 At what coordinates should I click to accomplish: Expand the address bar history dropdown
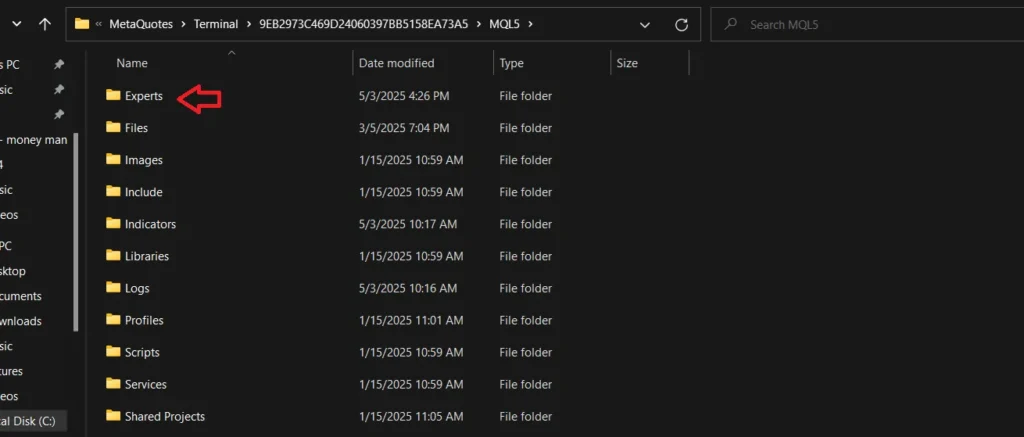pos(645,25)
